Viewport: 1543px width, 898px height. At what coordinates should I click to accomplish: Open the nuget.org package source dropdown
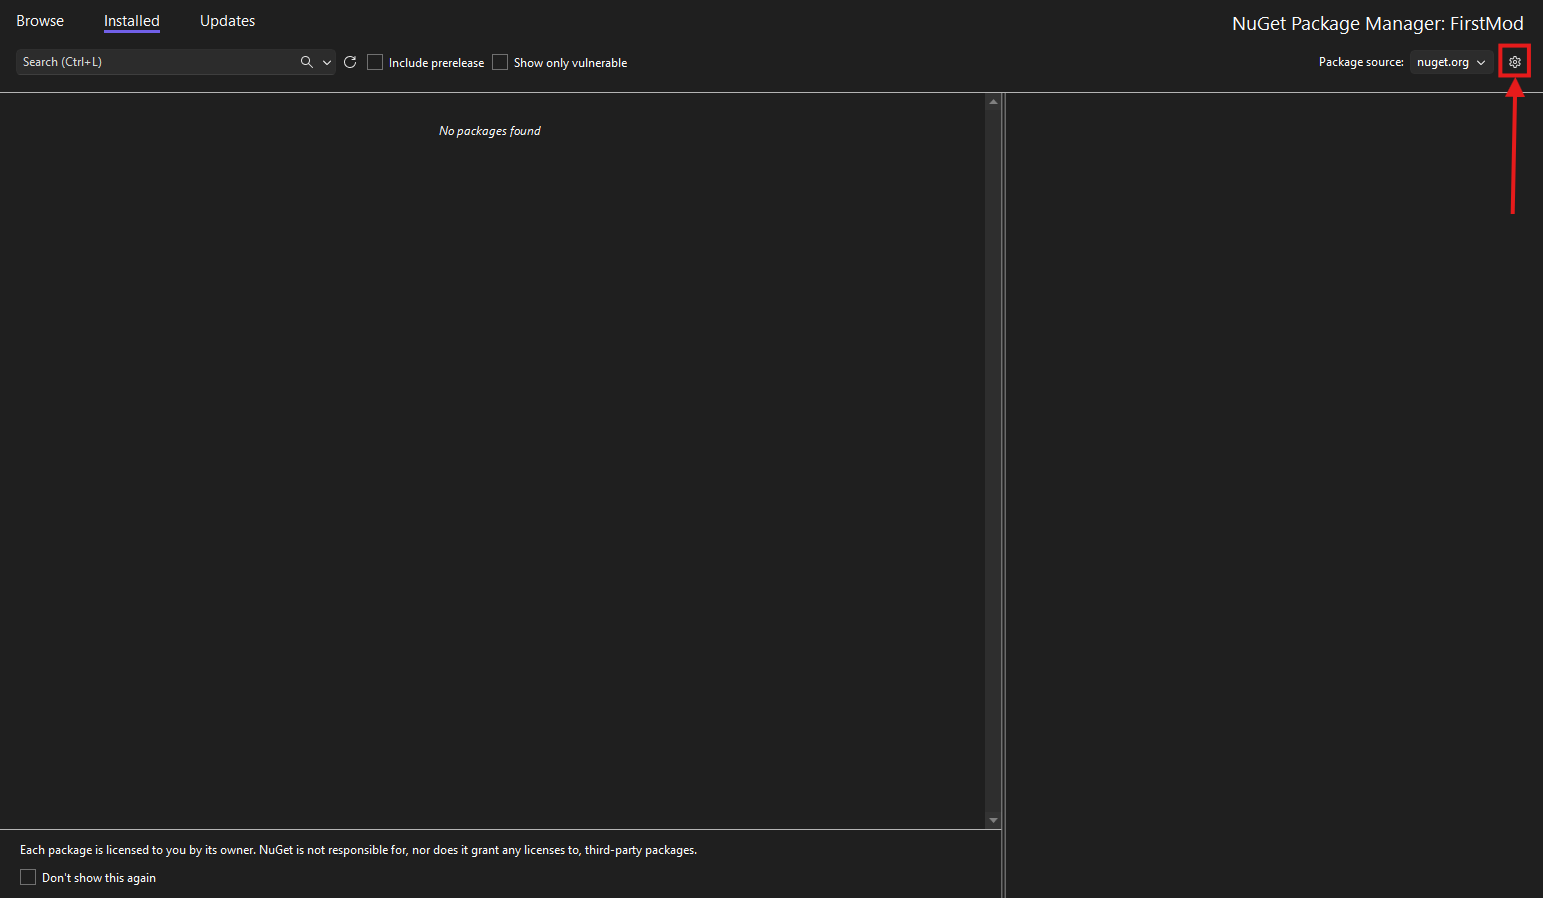pos(1451,62)
